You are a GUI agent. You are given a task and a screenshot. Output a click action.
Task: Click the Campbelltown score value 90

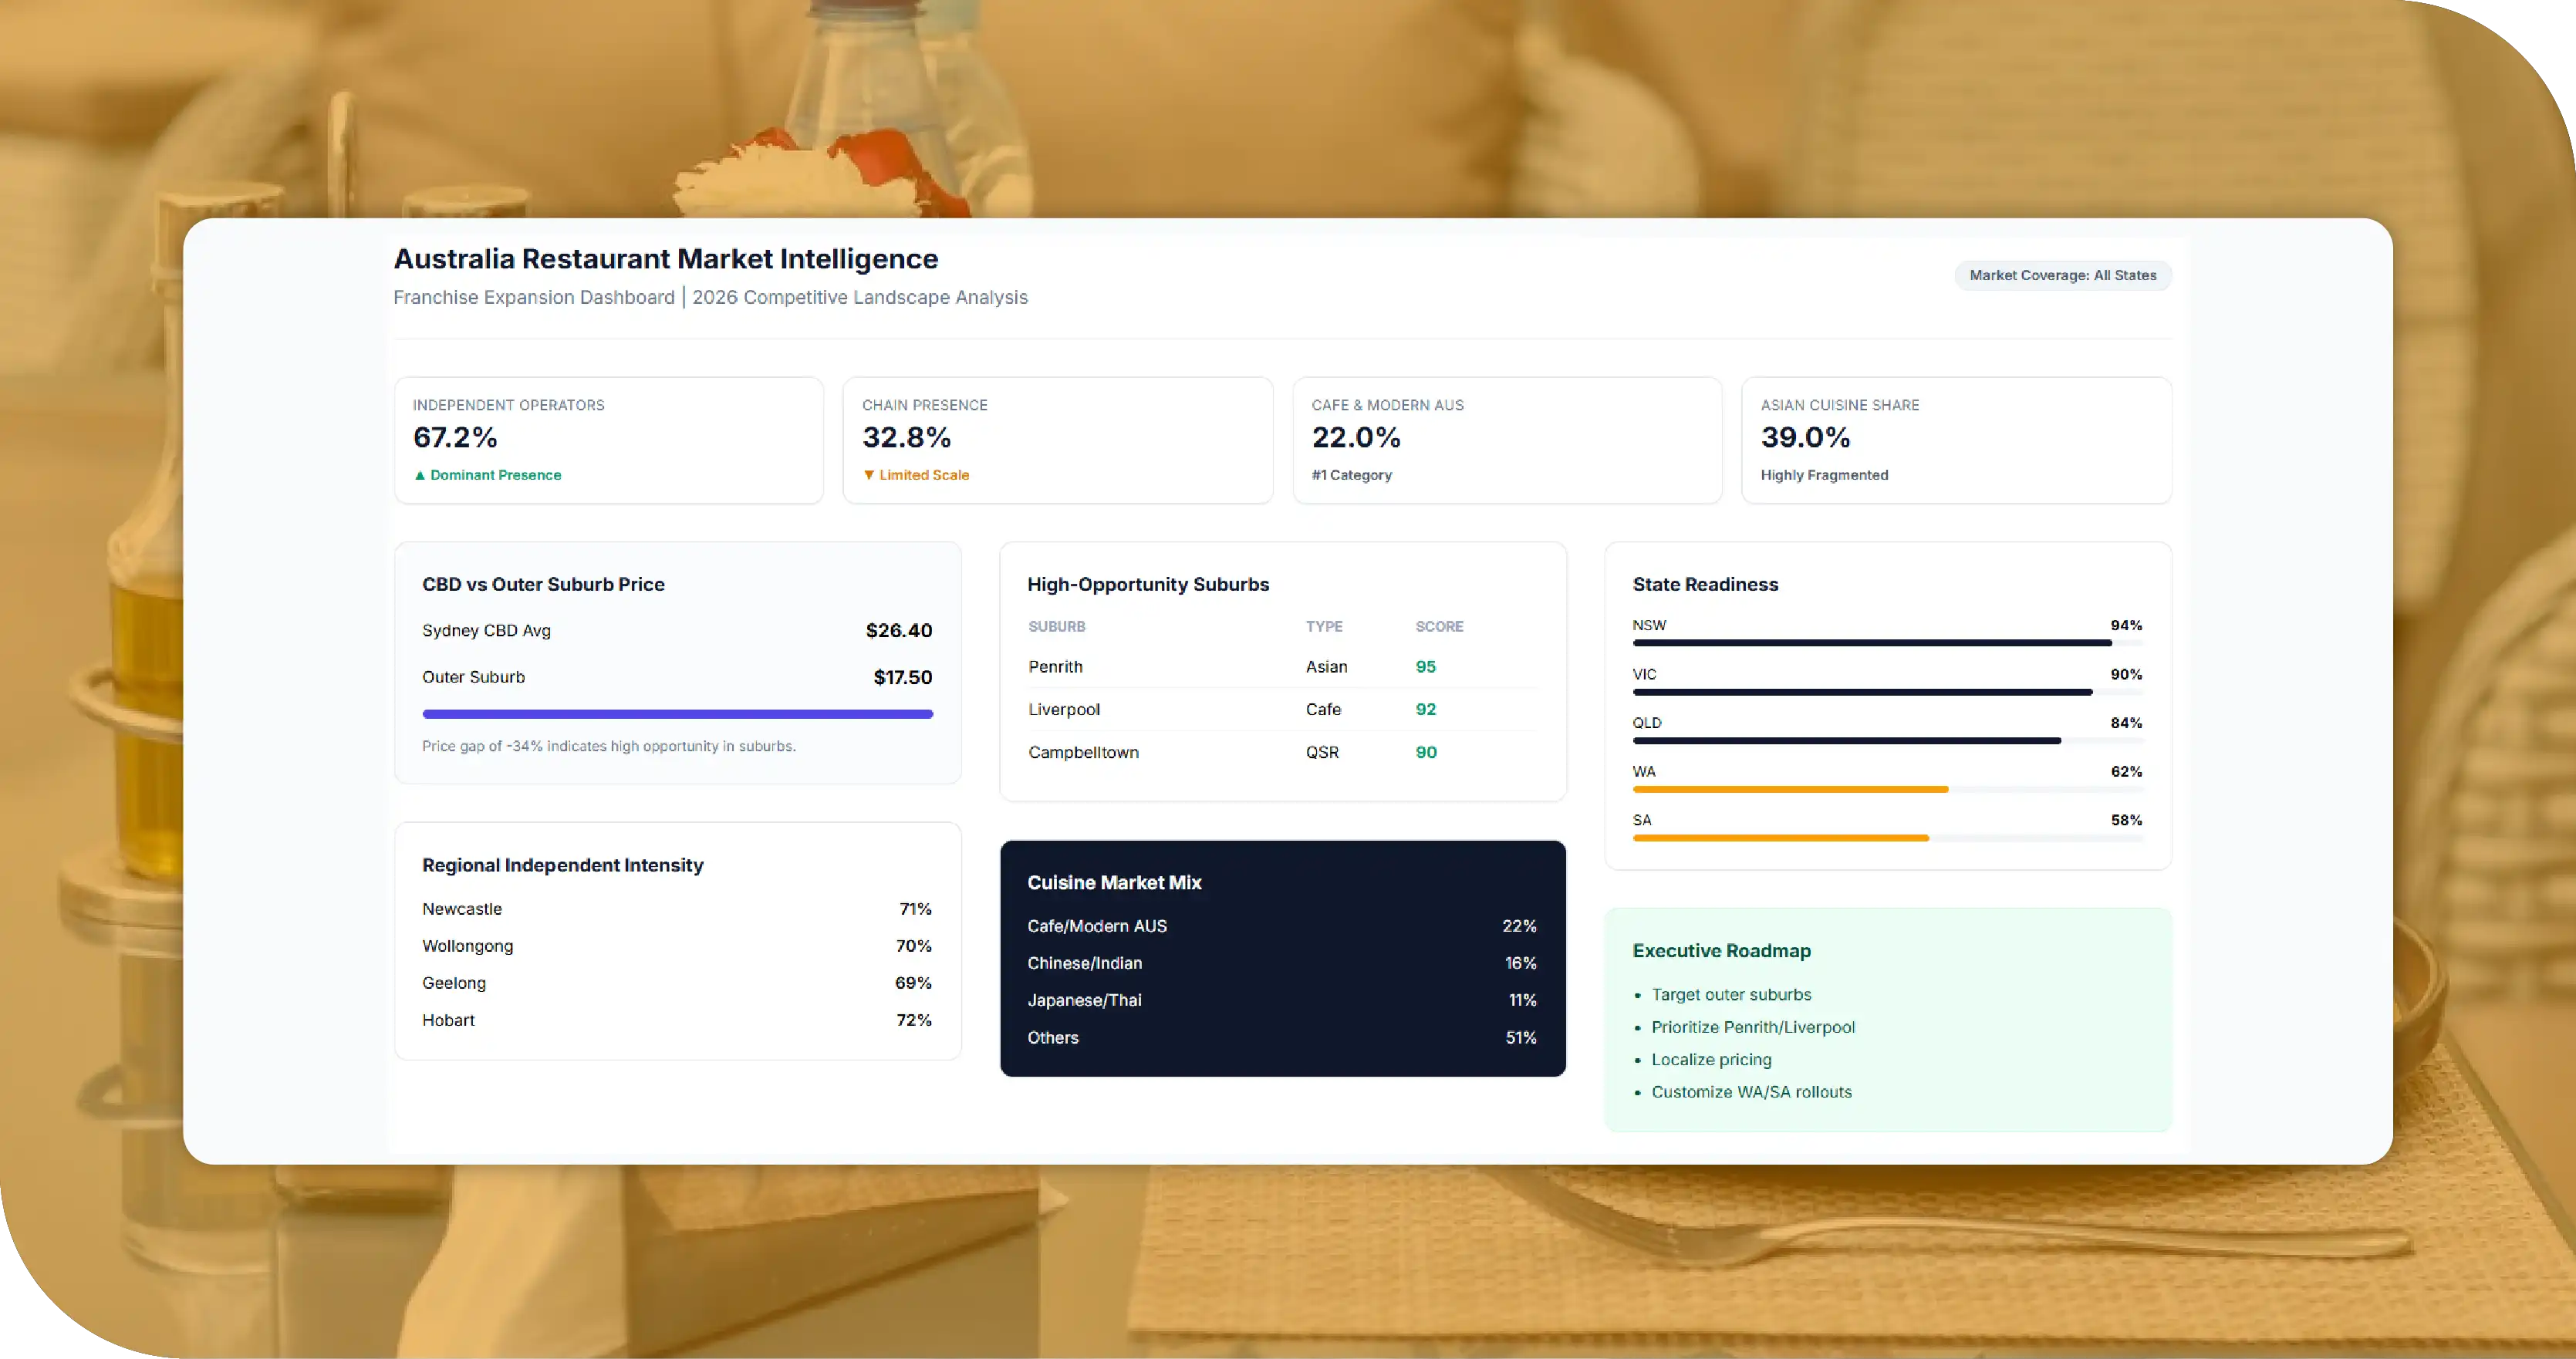coord(1426,752)
